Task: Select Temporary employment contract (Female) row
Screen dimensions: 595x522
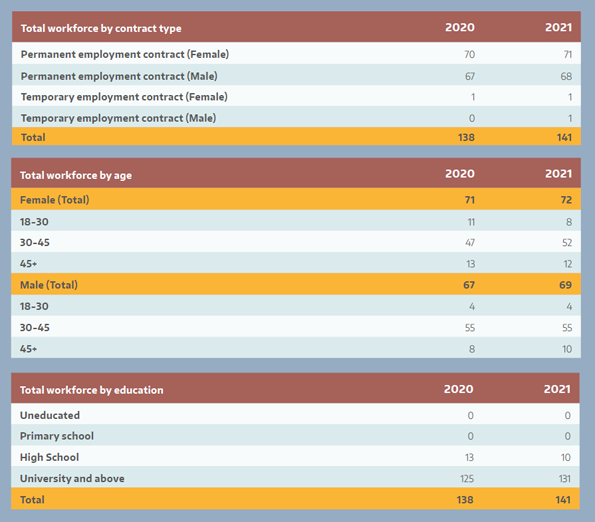Action: 296,96
